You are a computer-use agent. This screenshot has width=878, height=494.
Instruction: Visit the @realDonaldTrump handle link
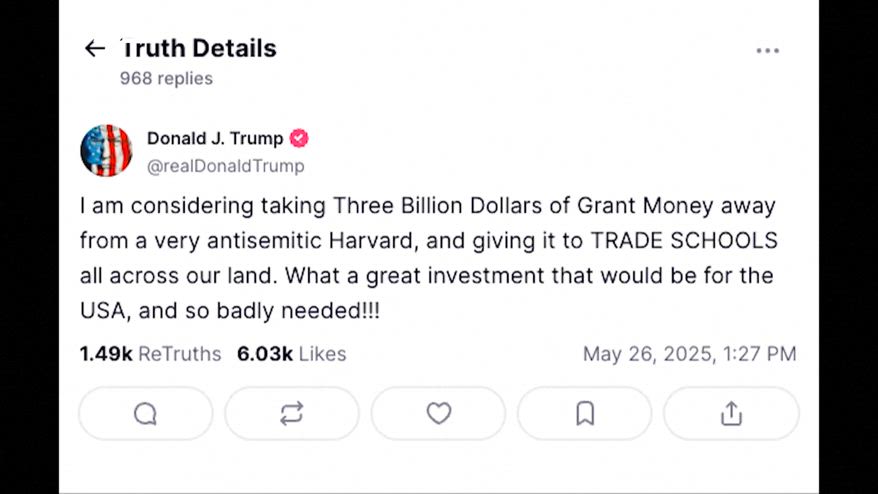225,166
